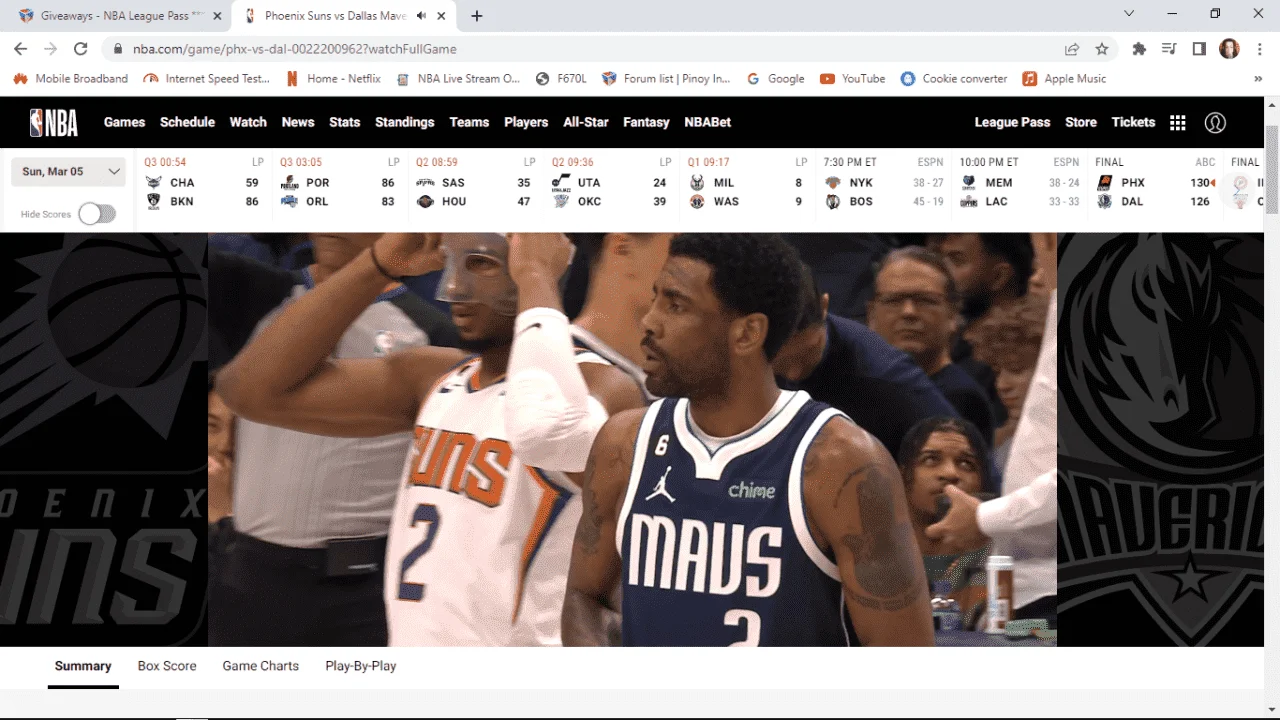The width and height of the screenshot is (1280, 720).
Task: Expand the Sun, Mar 05 date dropdown
Action: (x=68, y=171)
